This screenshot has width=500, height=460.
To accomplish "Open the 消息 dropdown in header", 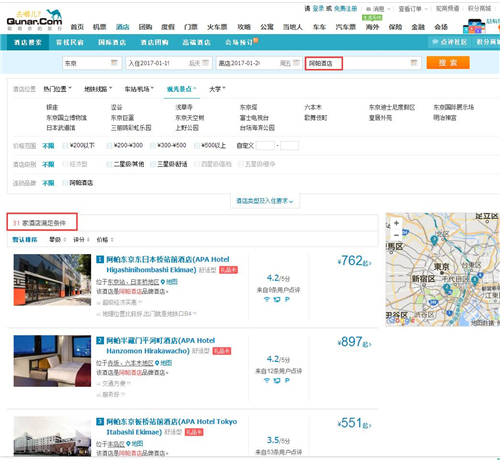I will pos(378,9).
